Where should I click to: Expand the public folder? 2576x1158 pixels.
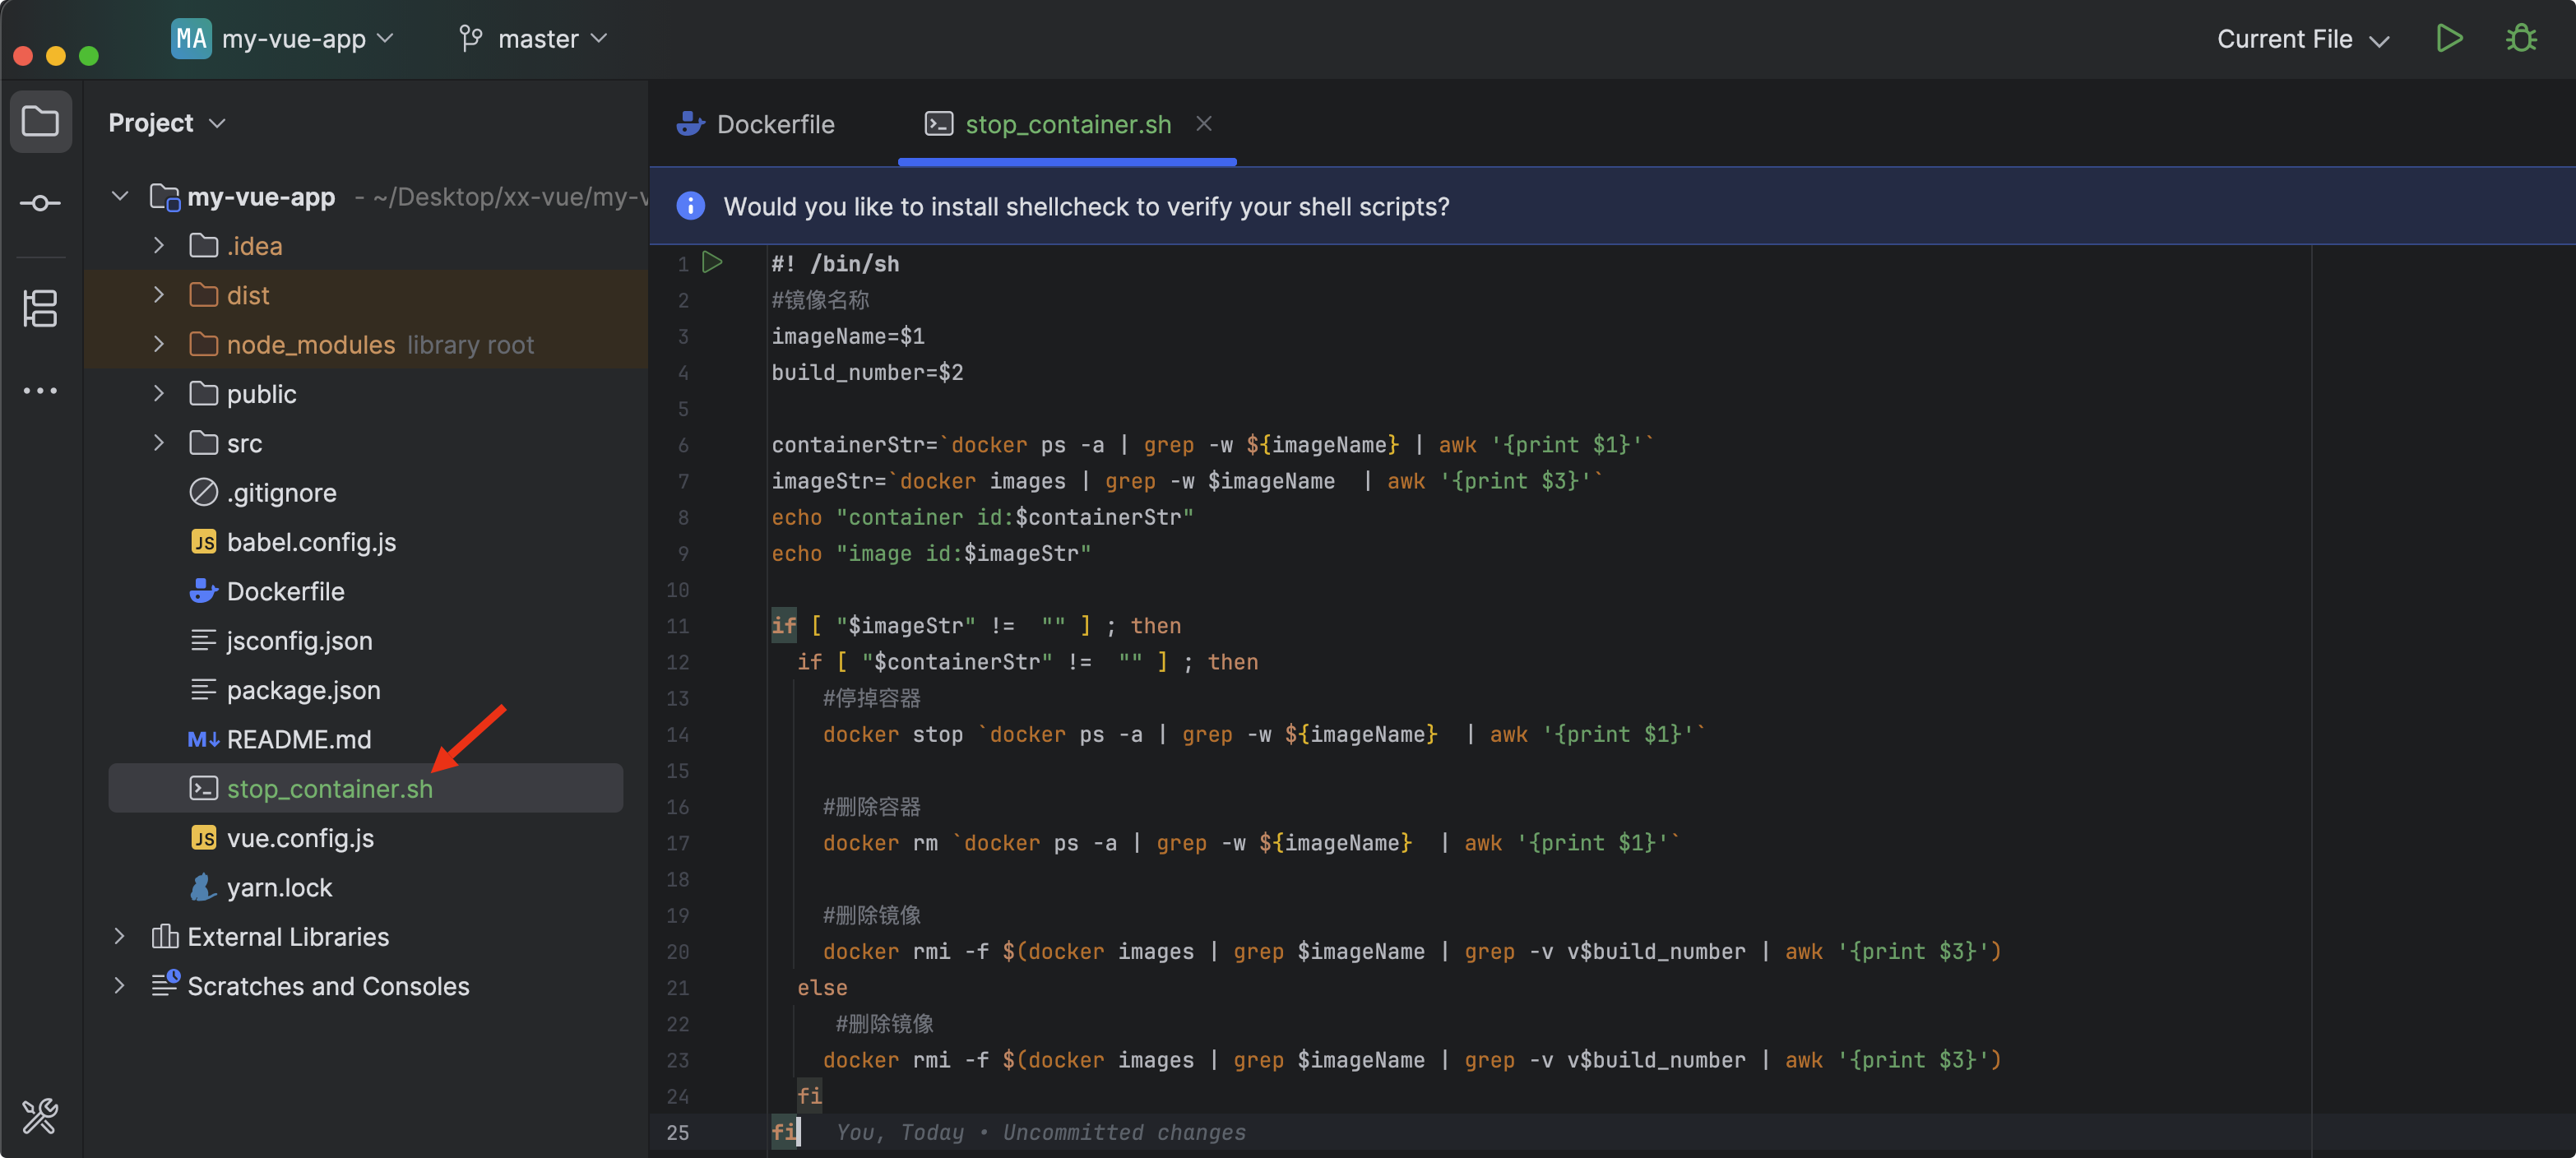coord(159,393)
